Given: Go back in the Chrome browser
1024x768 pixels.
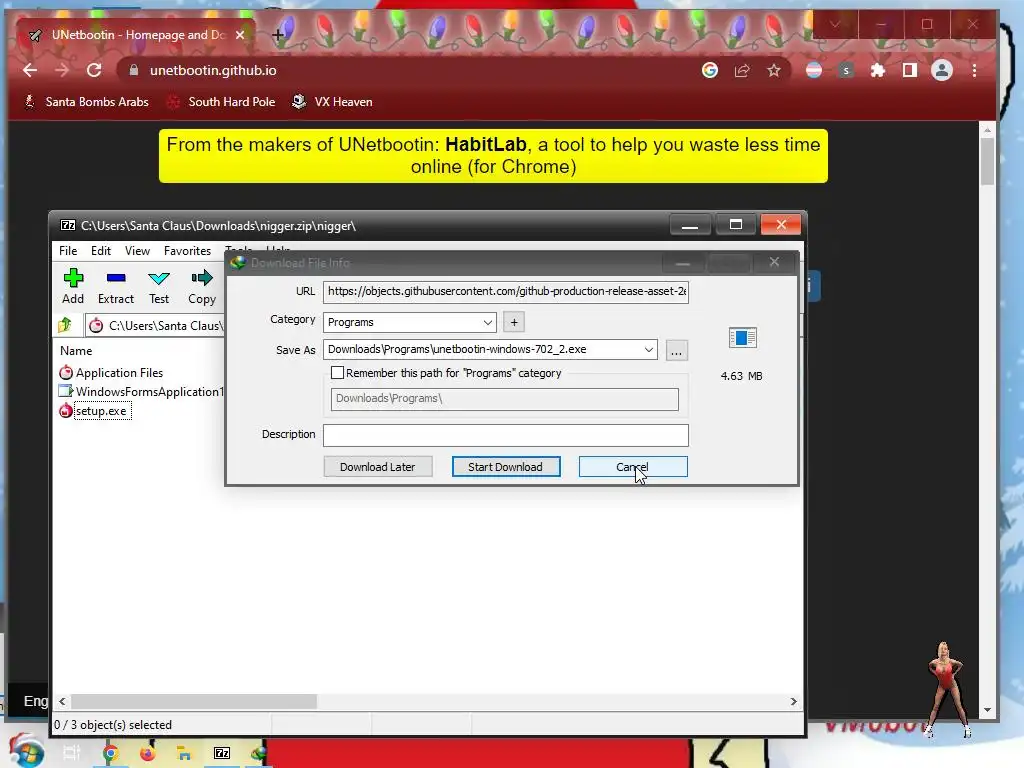Looking at the screenshot, I should [30, 71].
